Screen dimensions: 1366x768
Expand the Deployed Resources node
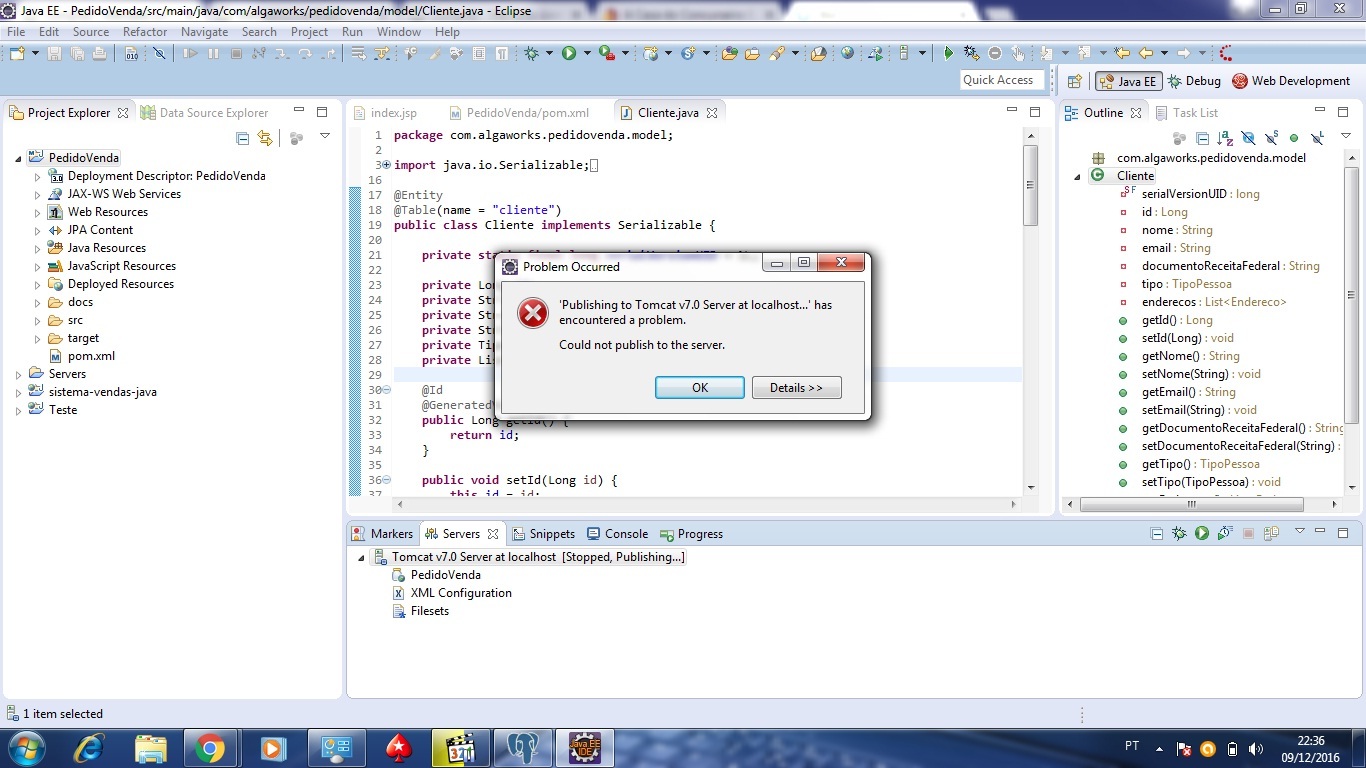tap(37, 284)
